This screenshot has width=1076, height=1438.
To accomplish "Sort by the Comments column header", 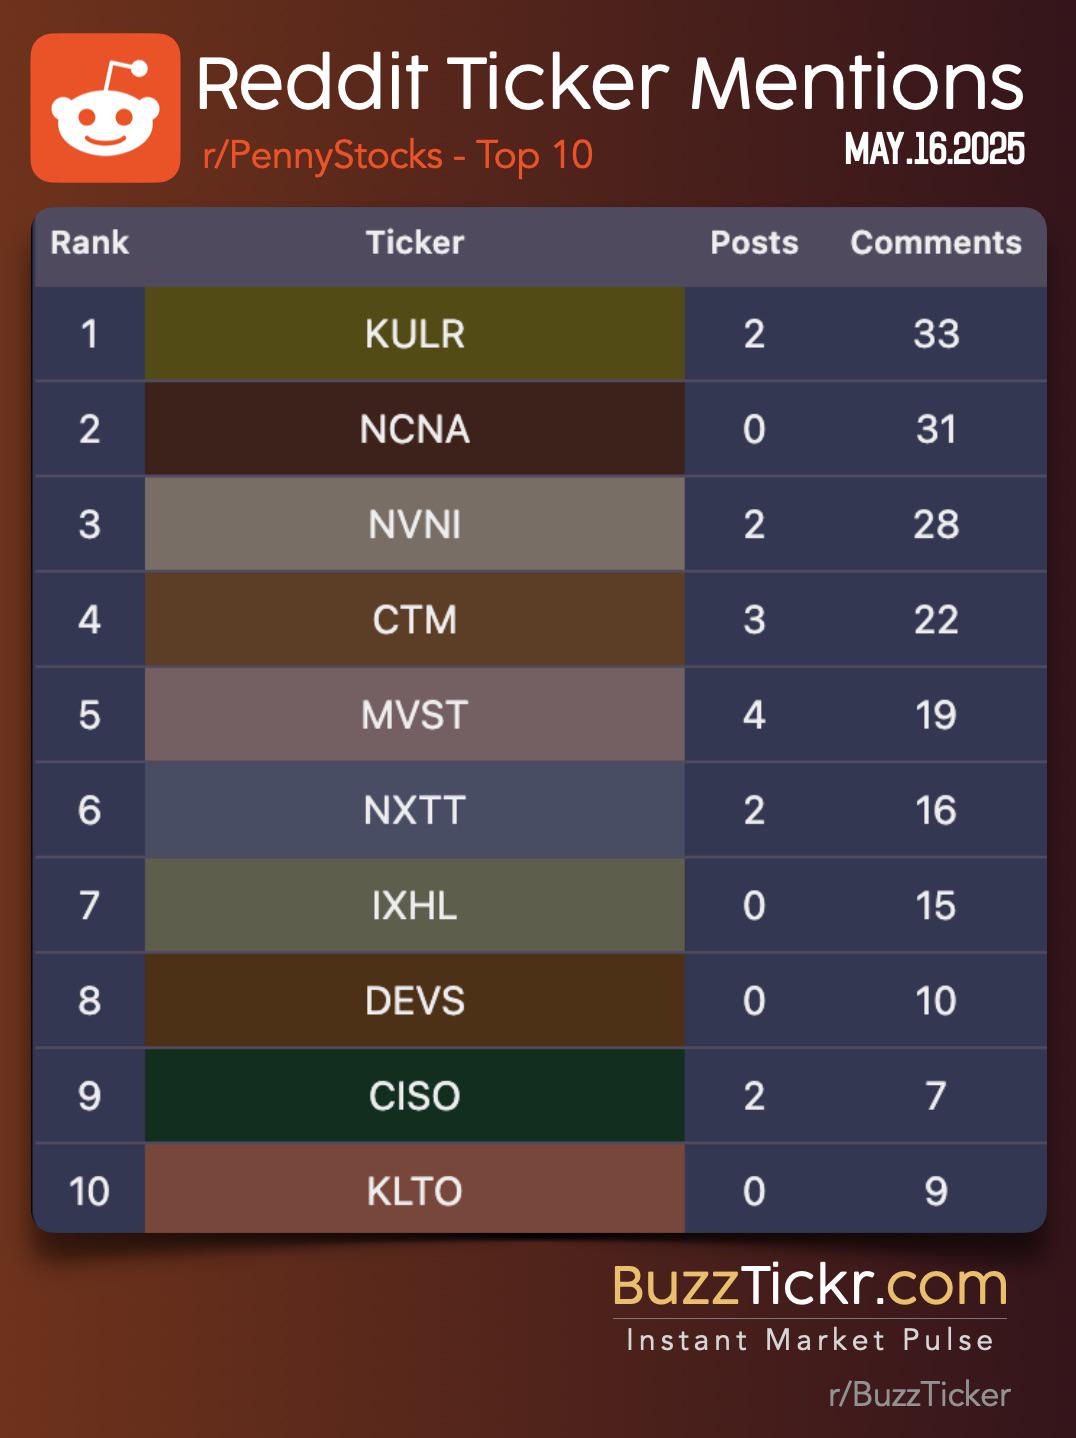I will click(x=936, y=242).
